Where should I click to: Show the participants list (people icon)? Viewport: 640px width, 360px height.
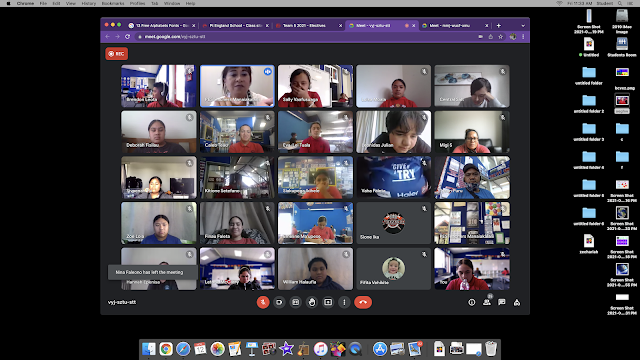point(487,302)
